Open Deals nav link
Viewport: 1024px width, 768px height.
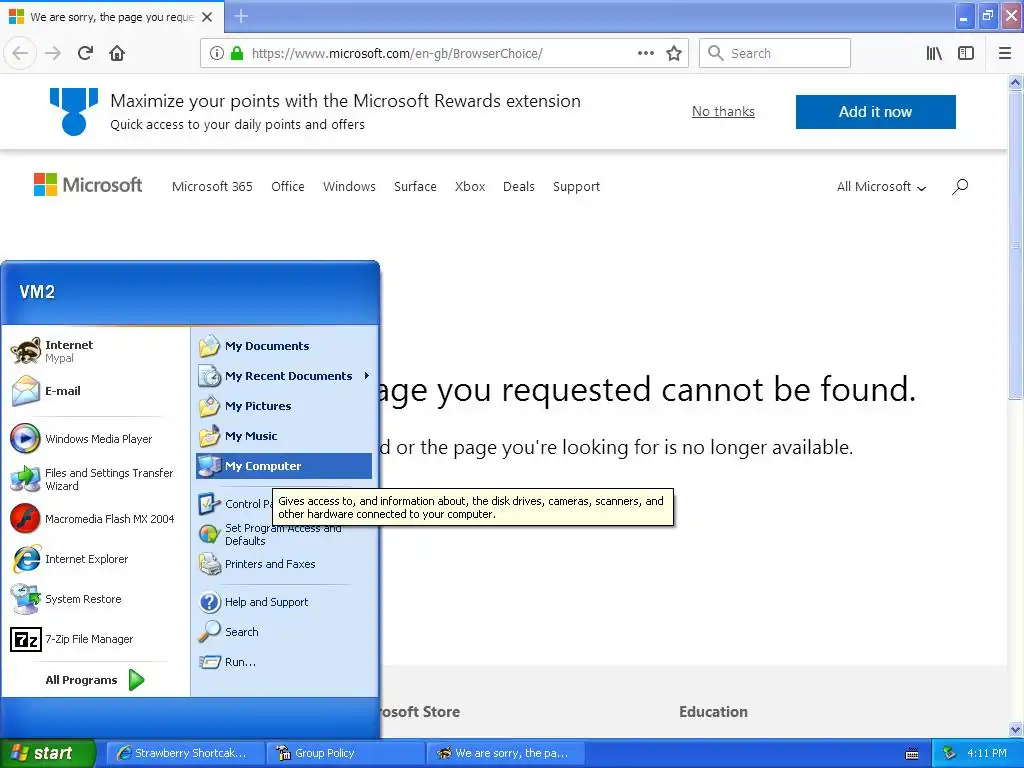(519, 187)
